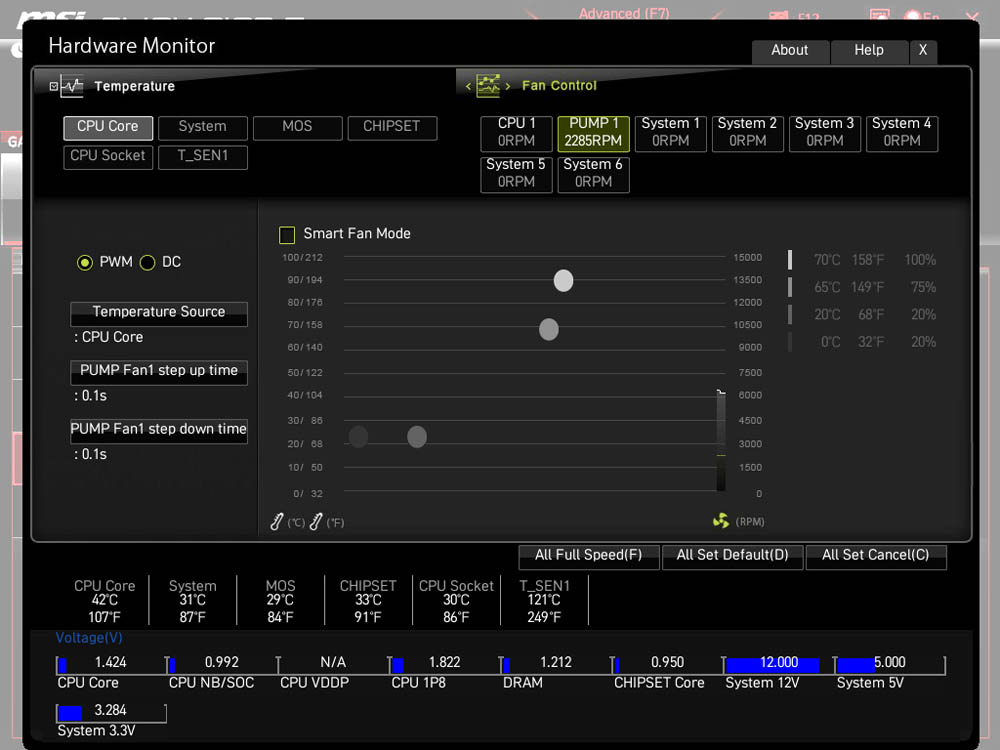
Task: Switch to the System 5 fan tab
Action: (x=517, y=174)
